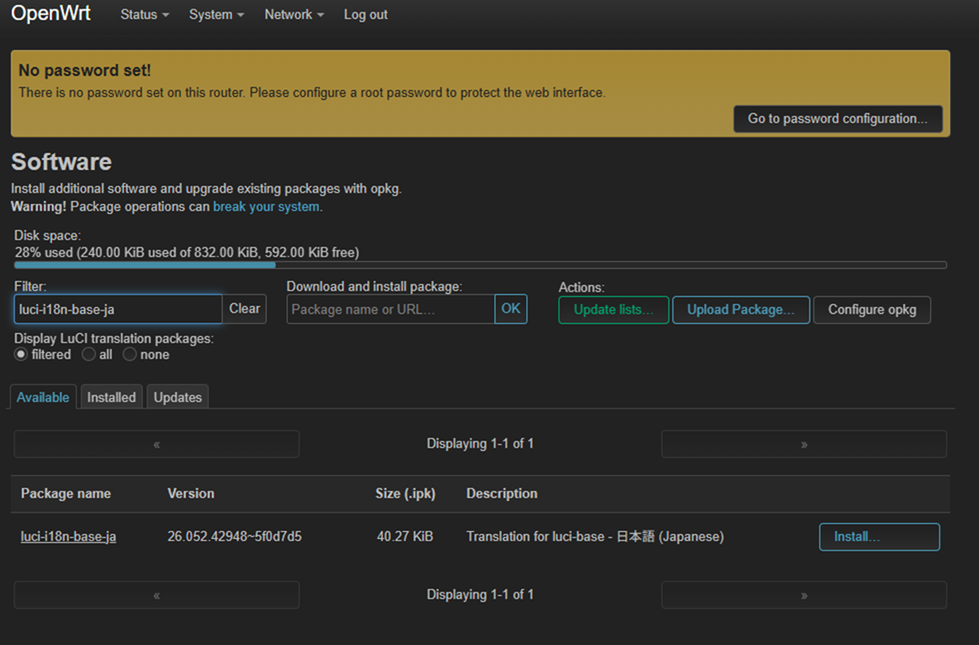Clear the package filter
This screenshot has width=979, height=645.
coord(244,309)
